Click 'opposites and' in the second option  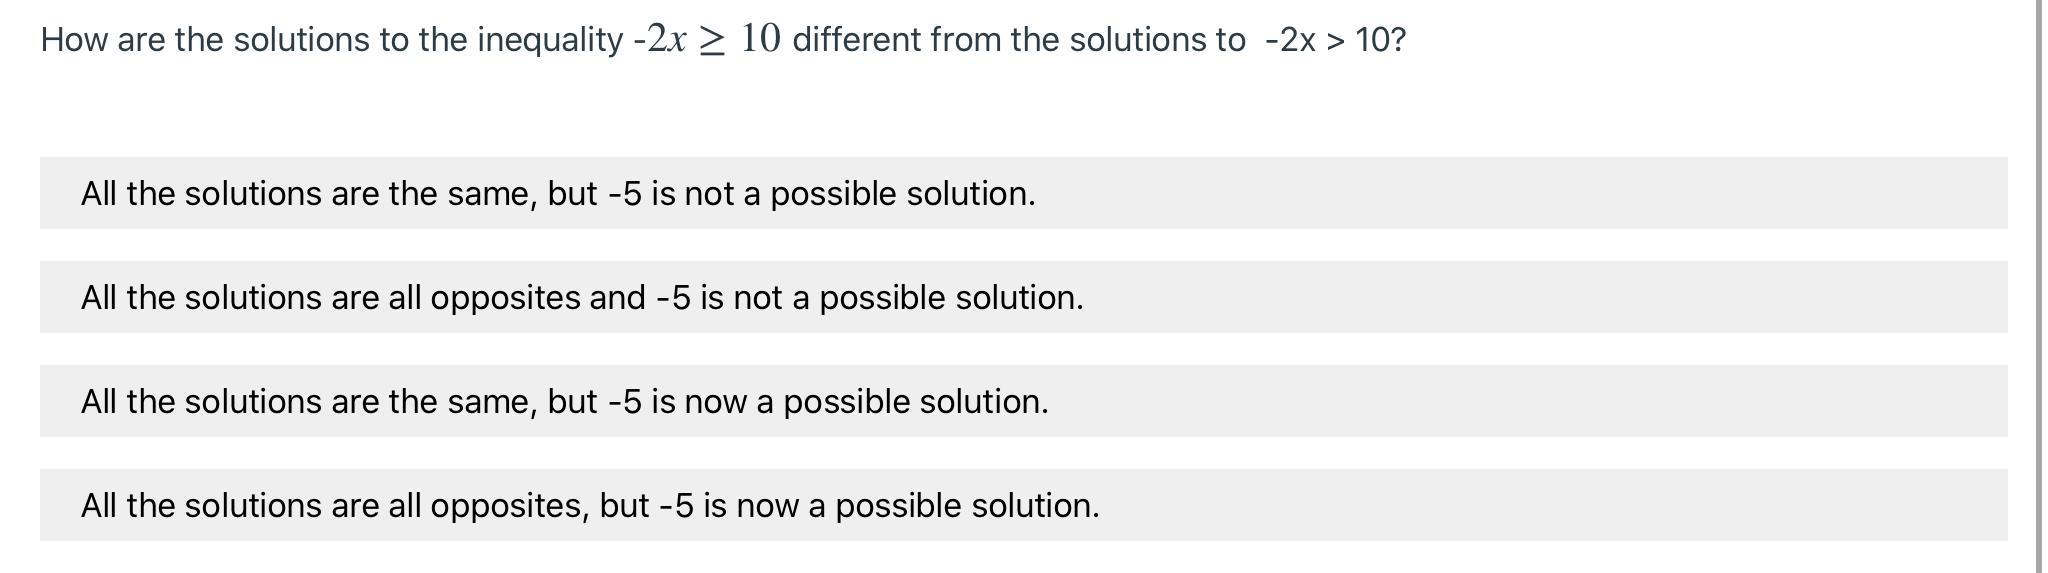[x=538, y=297]
